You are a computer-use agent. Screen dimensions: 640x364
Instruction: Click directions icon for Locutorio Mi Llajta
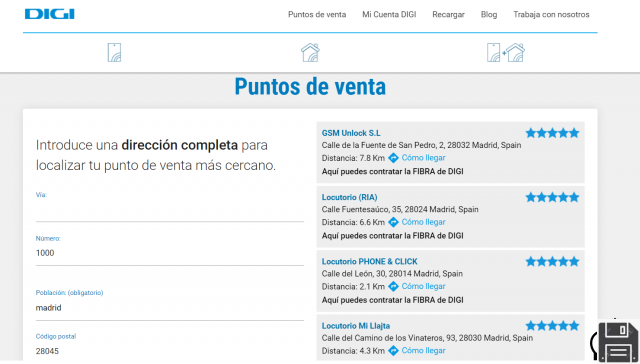[x=393, y=351]
